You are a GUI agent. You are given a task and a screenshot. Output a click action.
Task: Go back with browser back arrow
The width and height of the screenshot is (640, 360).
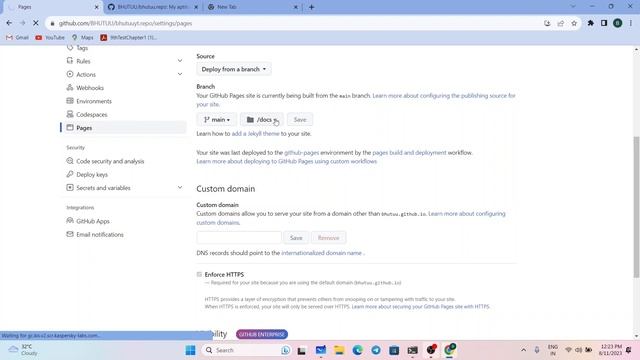(9, 23)
